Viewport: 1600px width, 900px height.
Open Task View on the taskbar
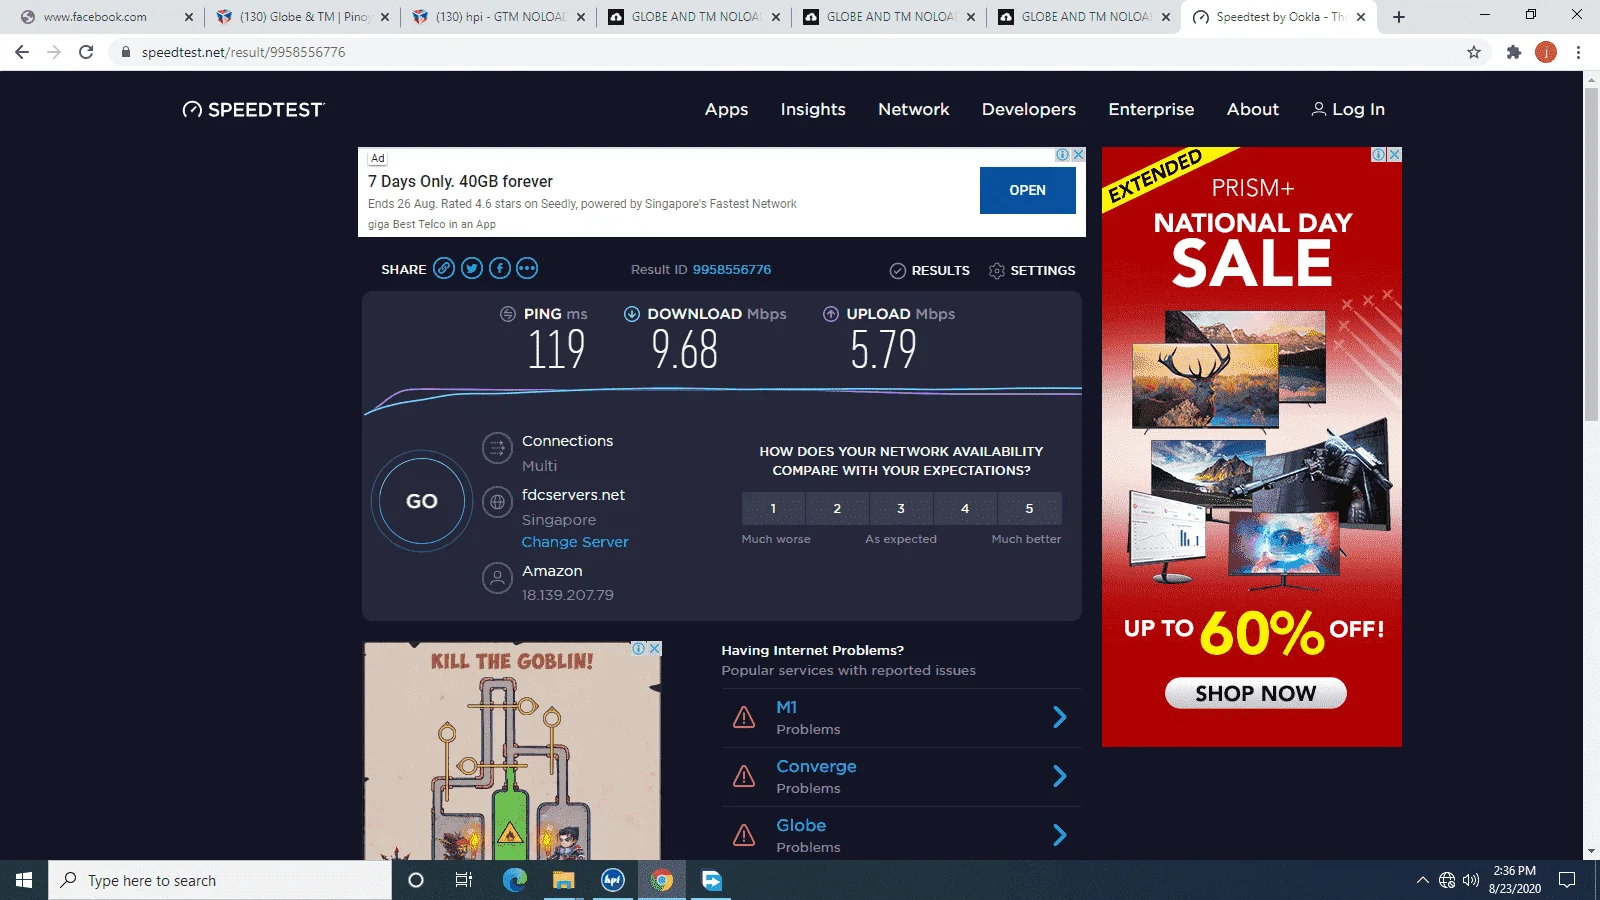click(x=464, y=880)
